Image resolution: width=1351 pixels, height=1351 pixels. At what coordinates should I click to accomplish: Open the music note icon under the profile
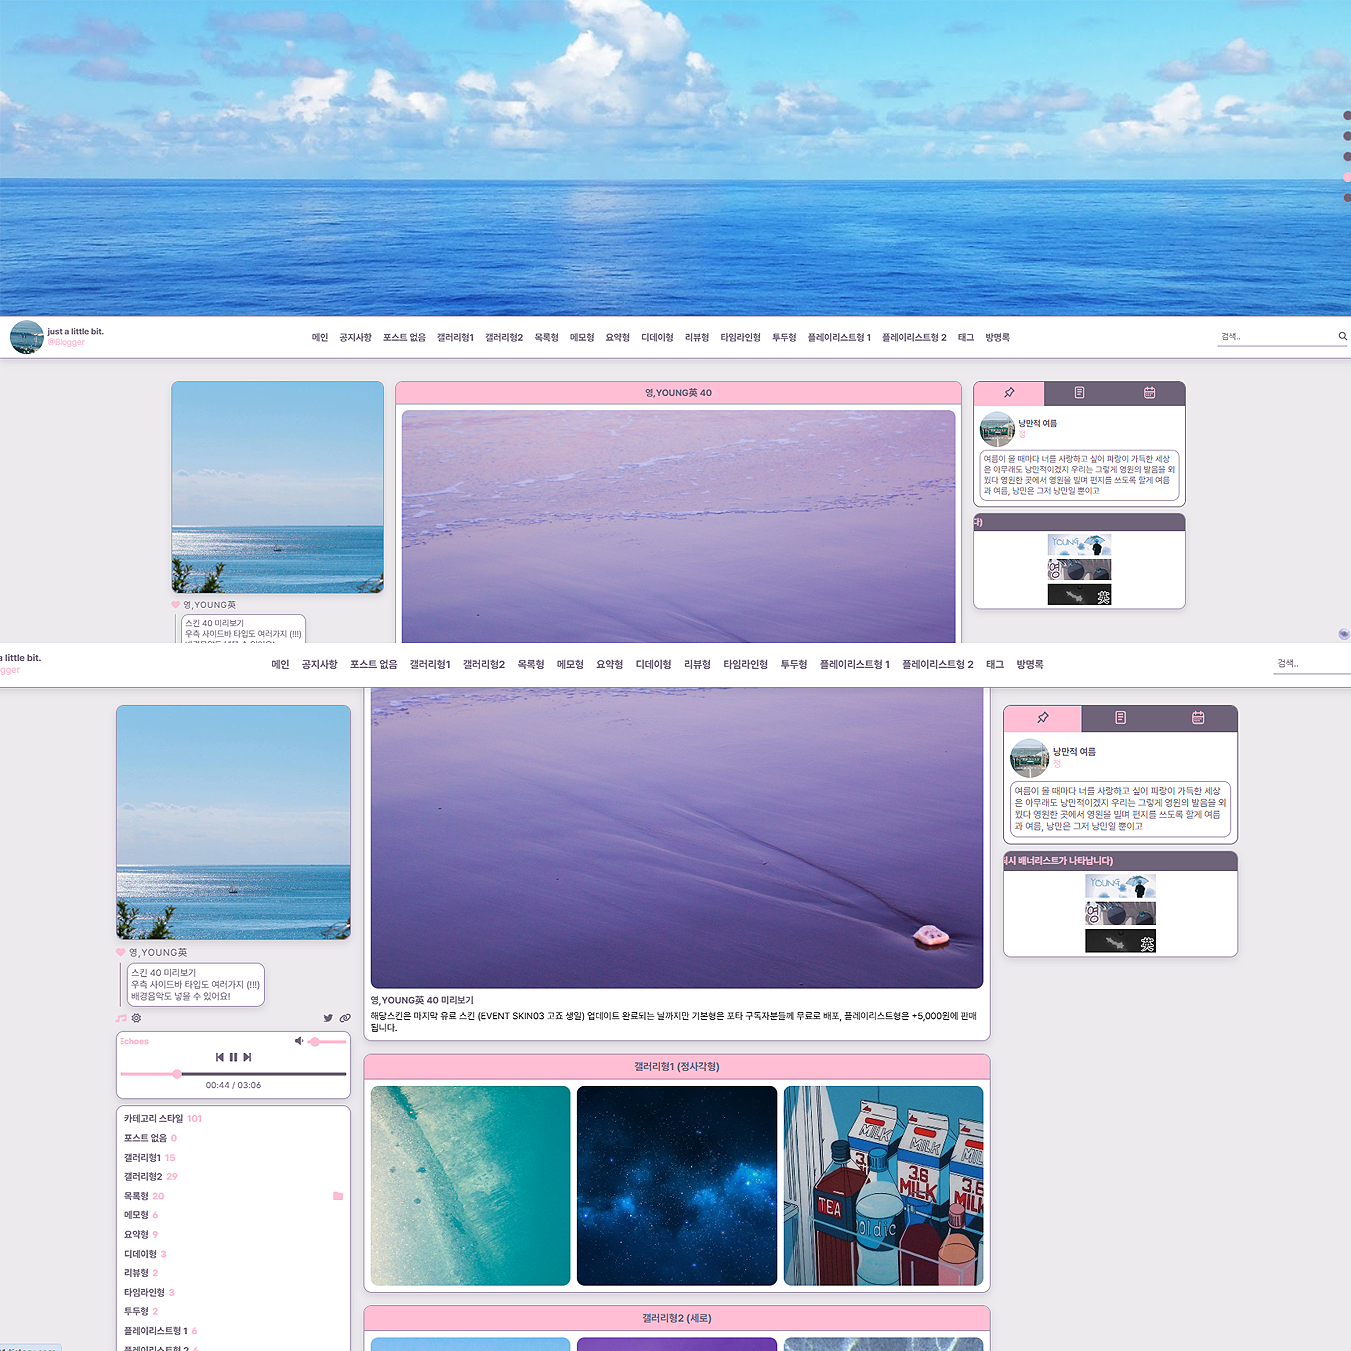coord(121,1018)
